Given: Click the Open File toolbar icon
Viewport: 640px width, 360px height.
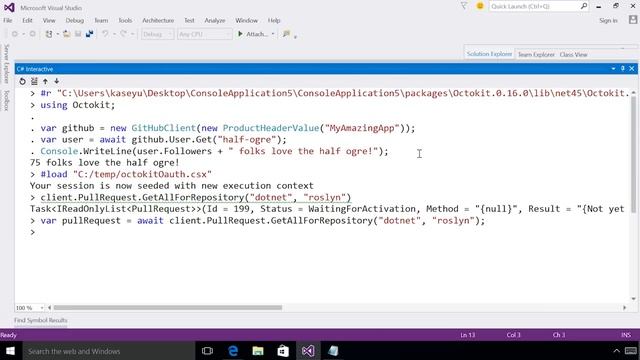Looking at the screenshot, I should (67, 34).
